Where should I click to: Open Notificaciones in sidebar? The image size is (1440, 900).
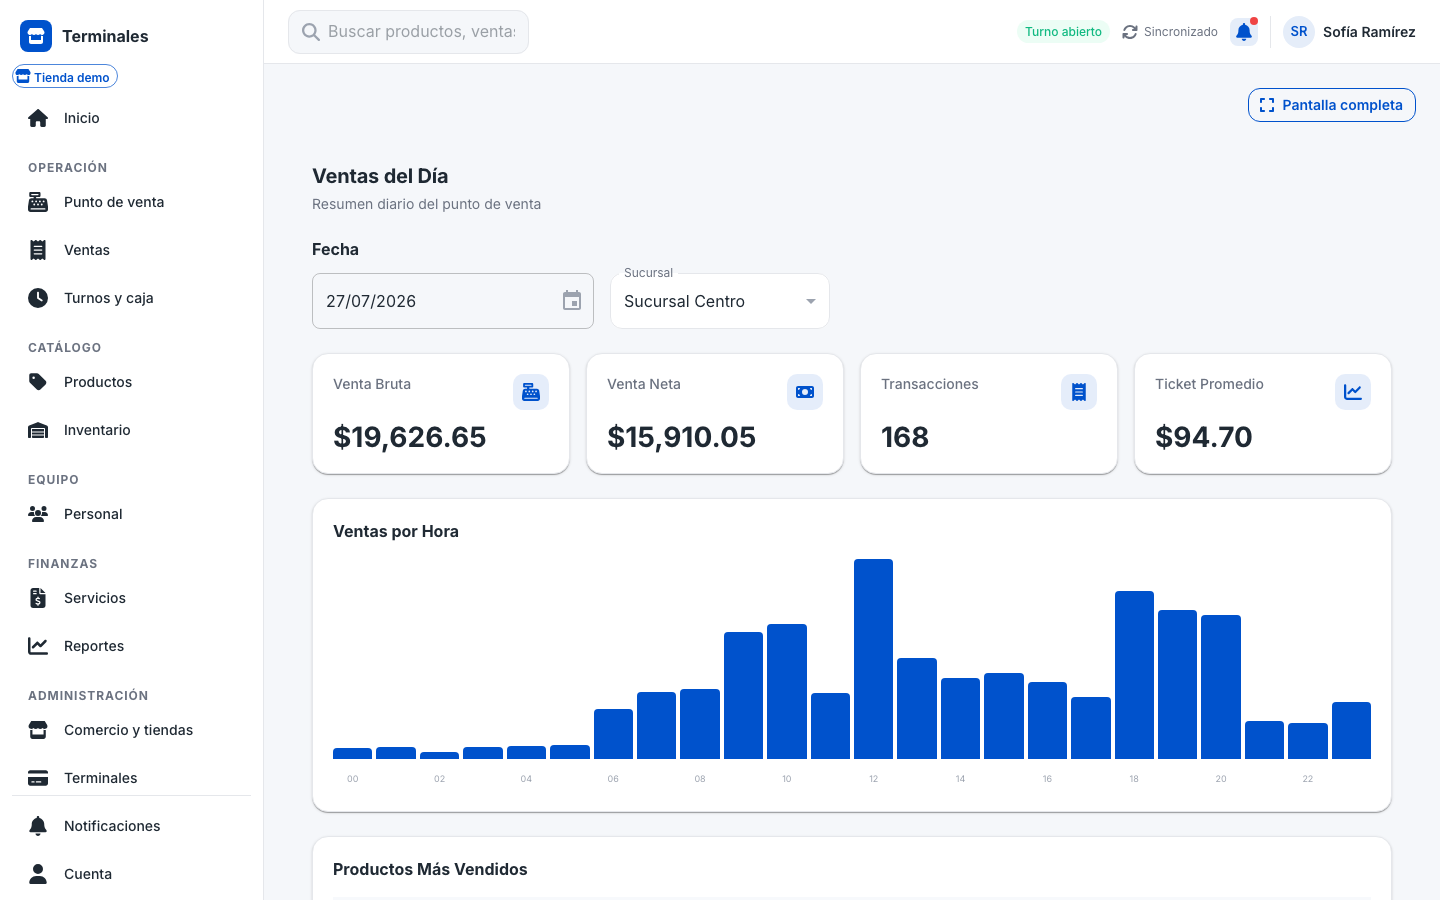(132, 826)
